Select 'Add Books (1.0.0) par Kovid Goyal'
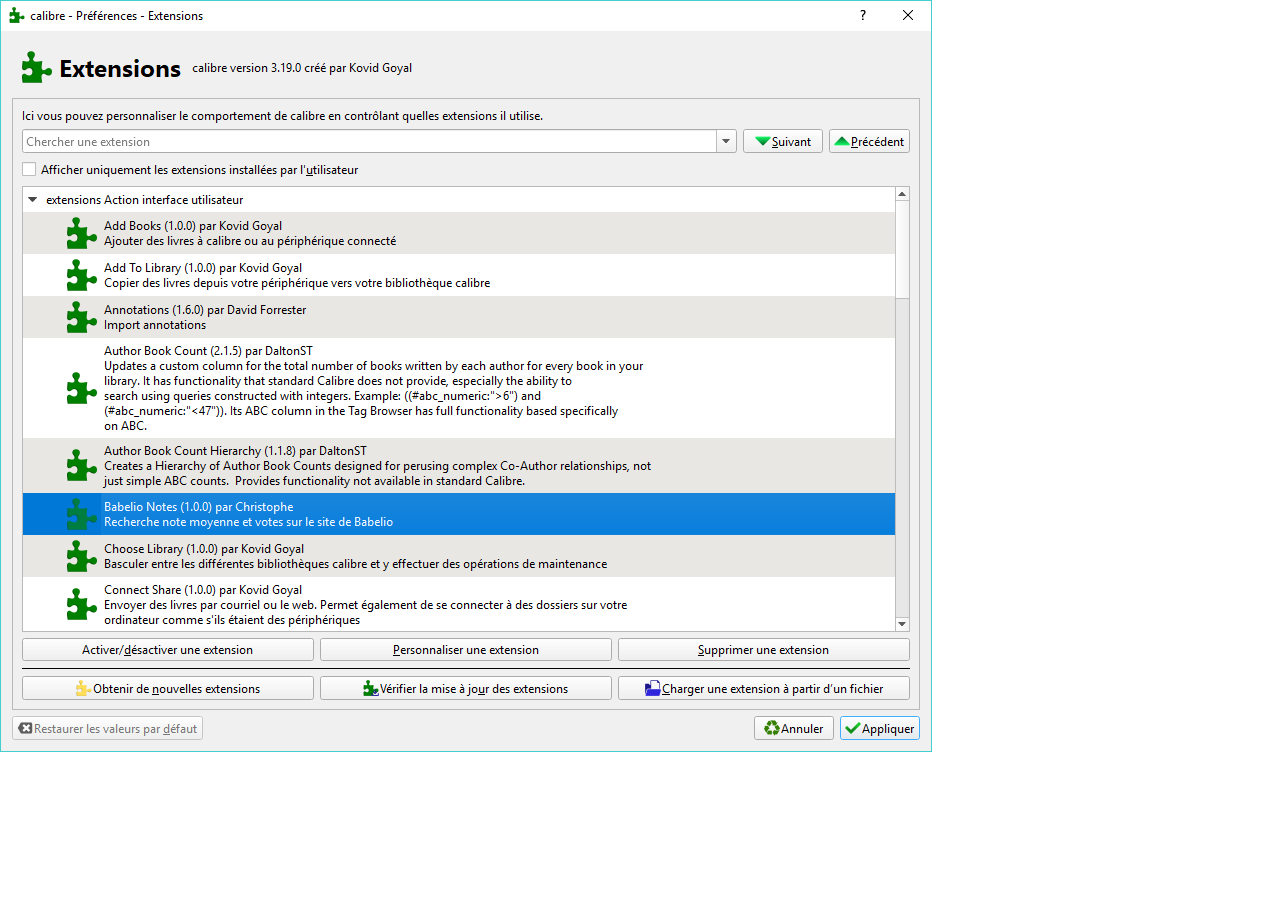 coord(459,233)
